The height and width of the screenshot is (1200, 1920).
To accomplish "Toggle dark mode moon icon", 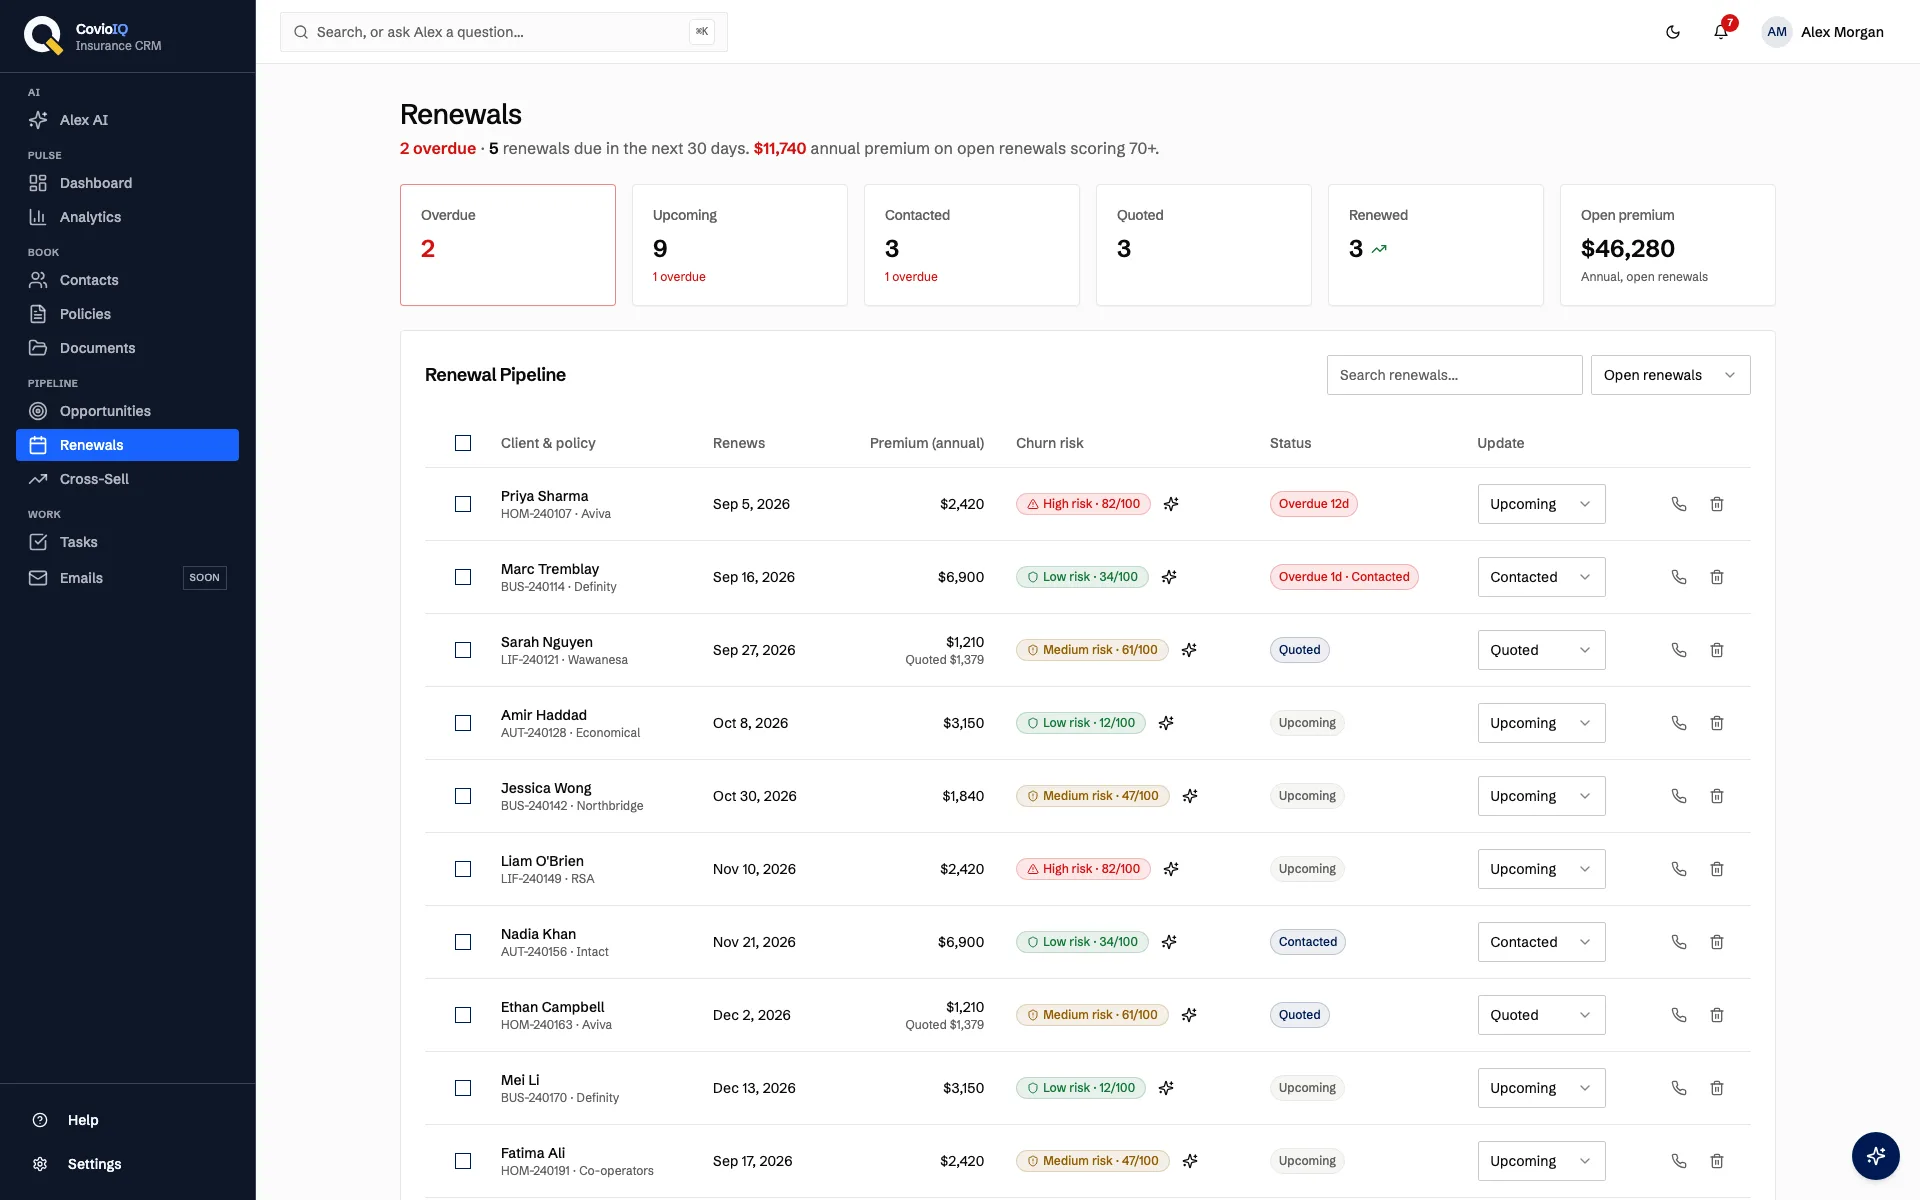I will coord(1673,32).
